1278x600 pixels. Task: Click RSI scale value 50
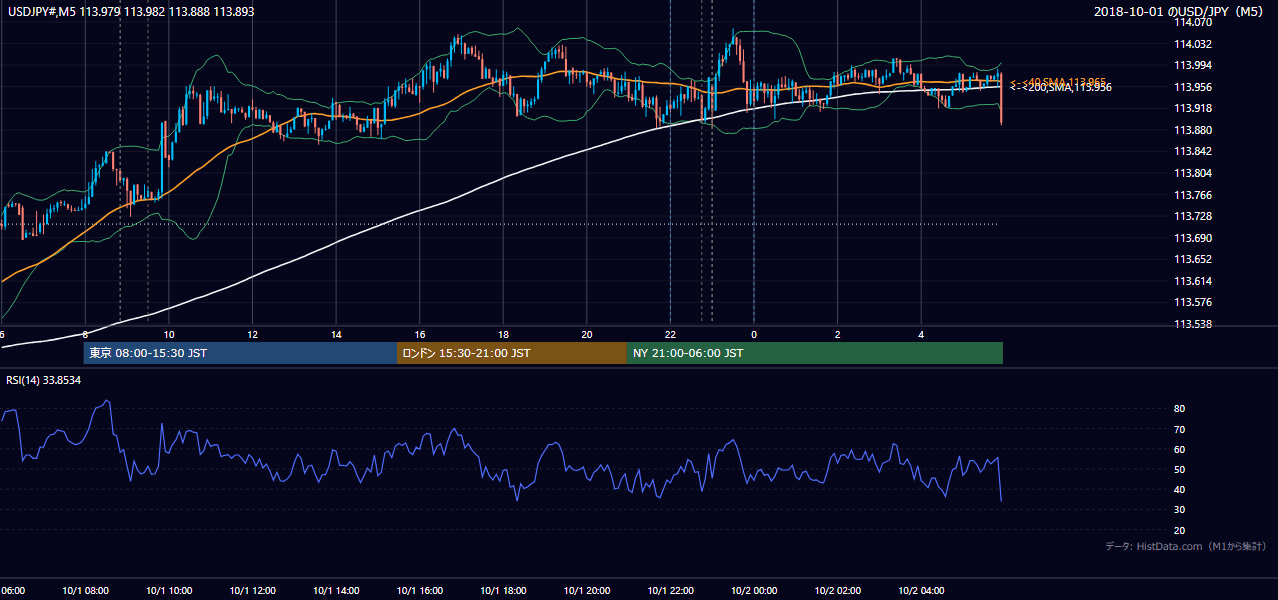(x=1180, y=469)
